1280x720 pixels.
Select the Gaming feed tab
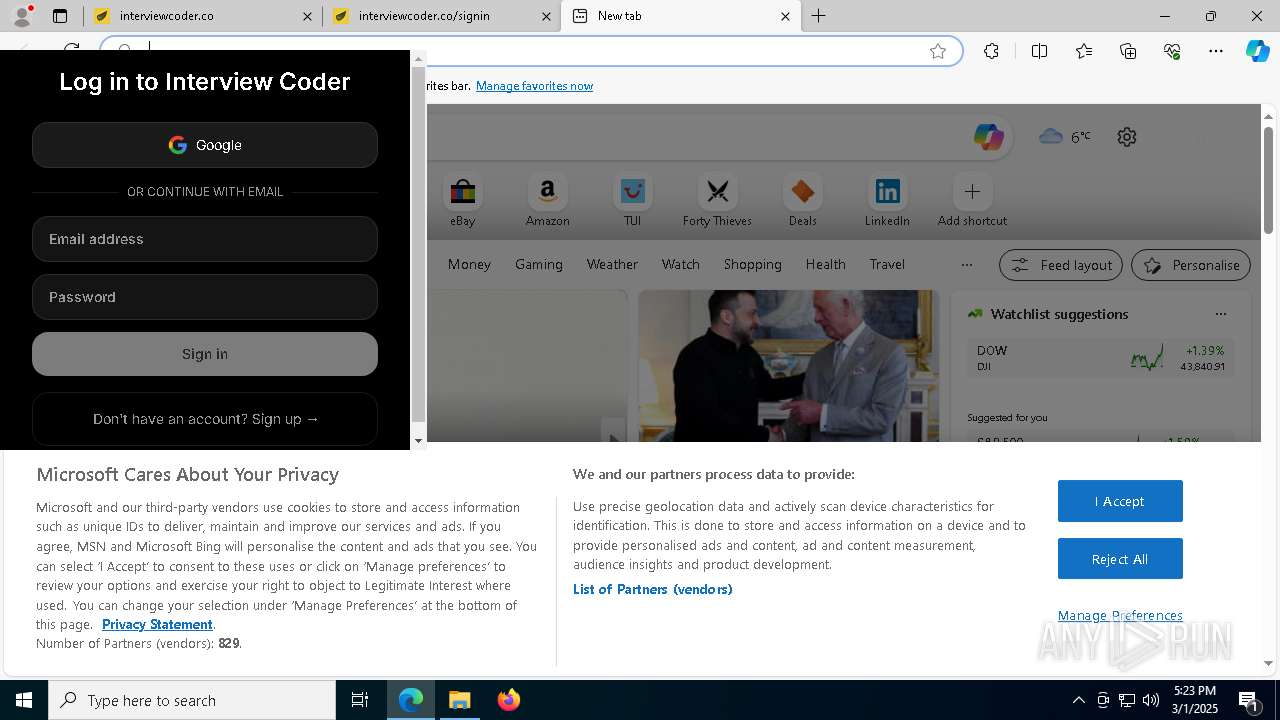click(x=539, y=264)
